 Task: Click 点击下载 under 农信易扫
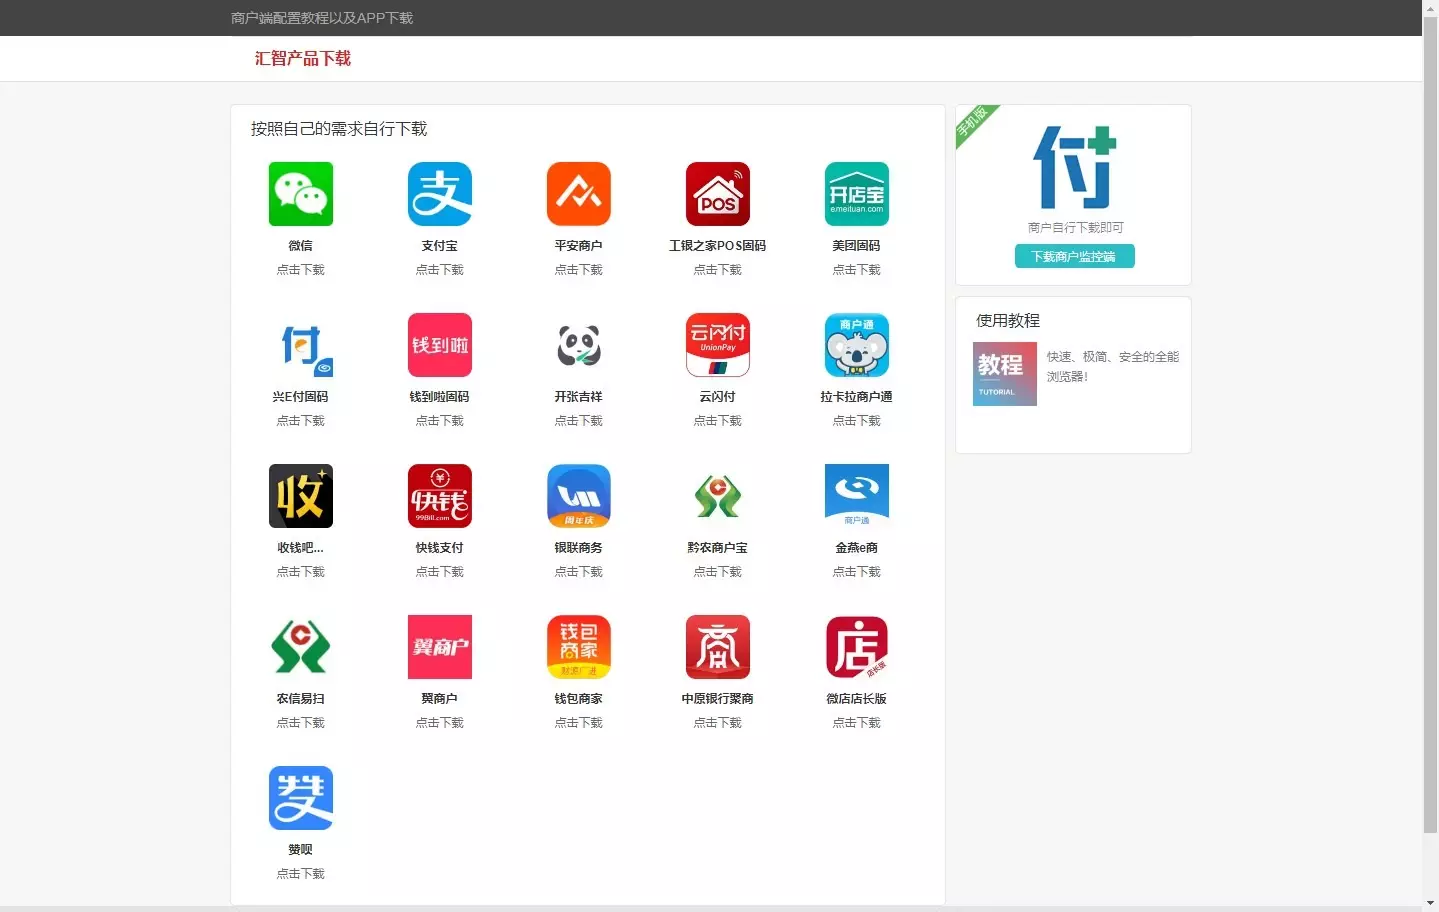click(300, 723)
